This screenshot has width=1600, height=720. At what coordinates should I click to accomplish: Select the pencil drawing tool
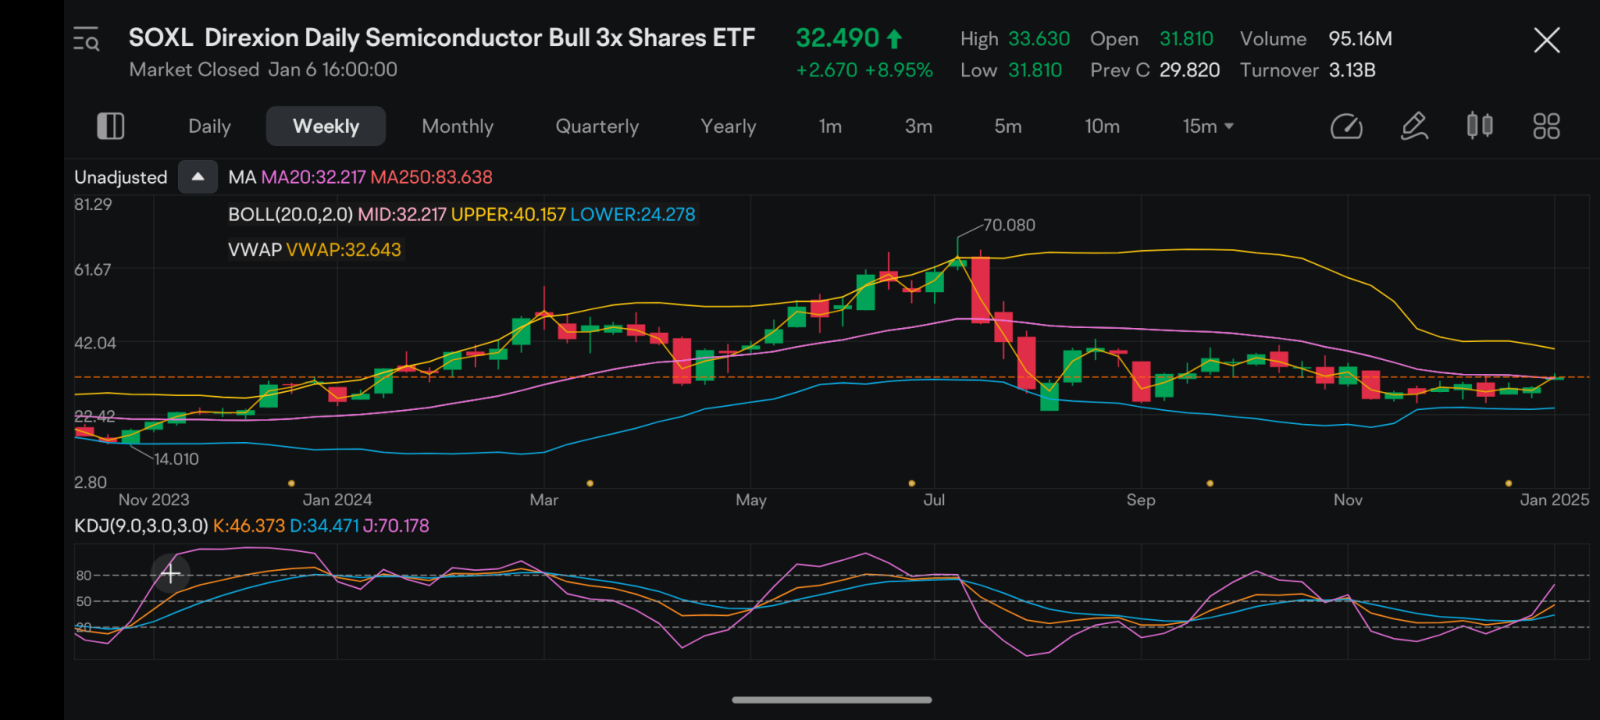[1414, 126]
